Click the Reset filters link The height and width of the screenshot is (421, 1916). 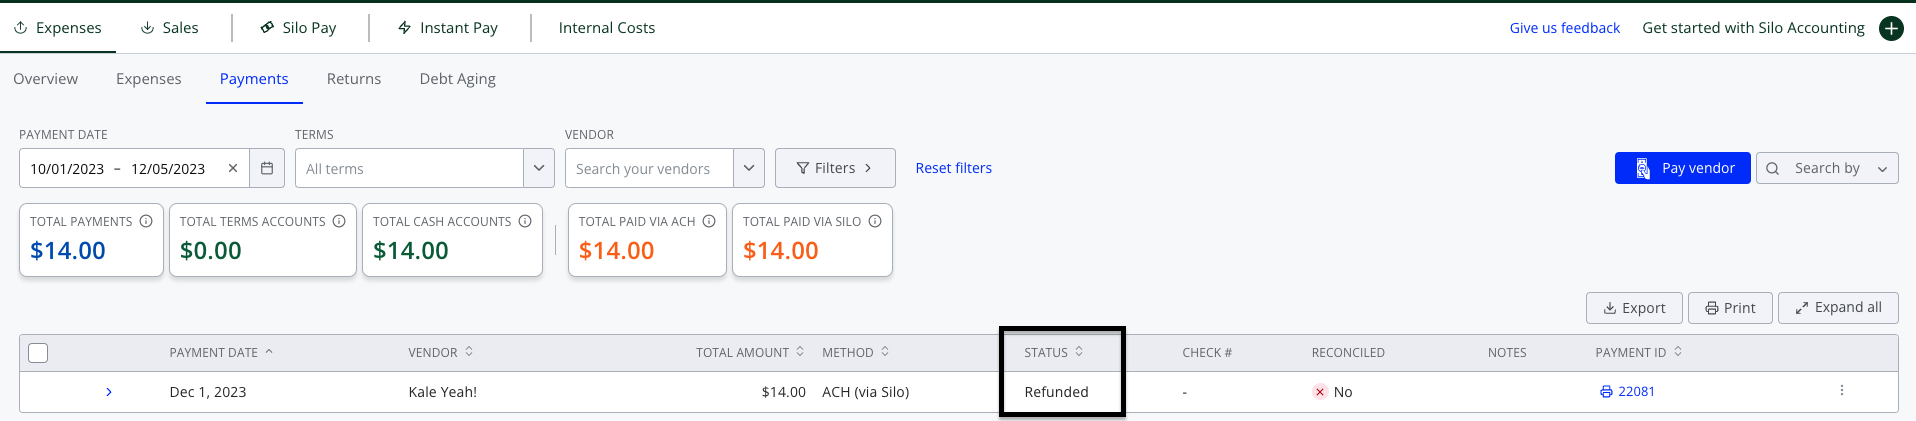coord(953,168)
